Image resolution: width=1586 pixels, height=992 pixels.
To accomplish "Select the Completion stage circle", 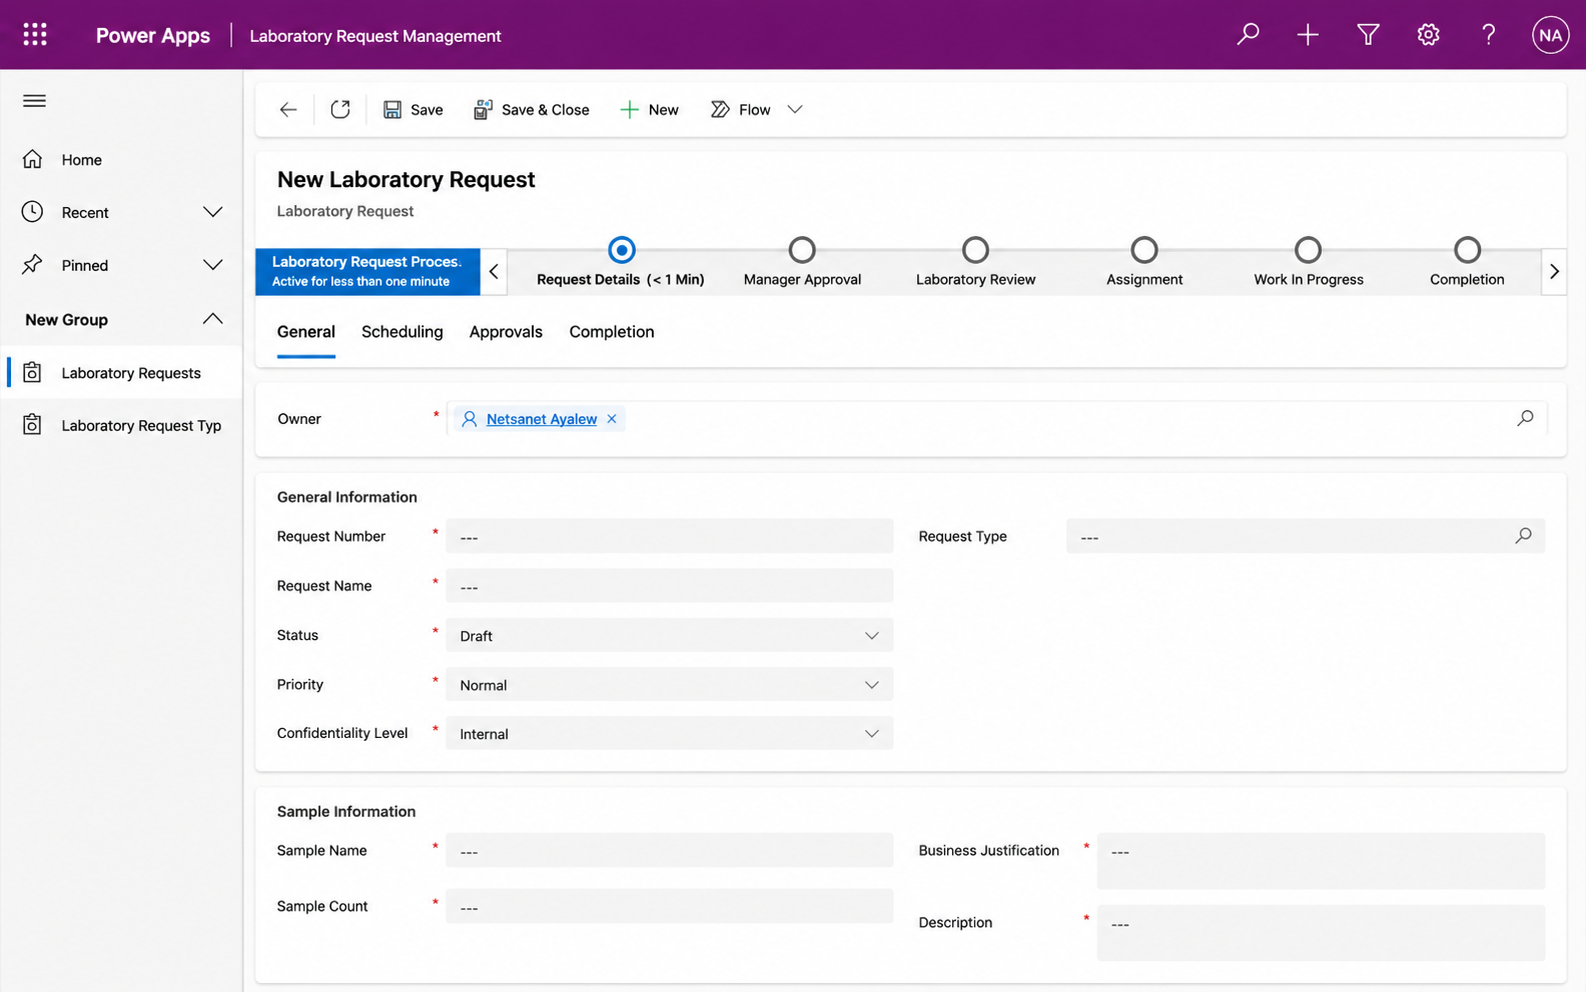I will tap(1467, 250).
